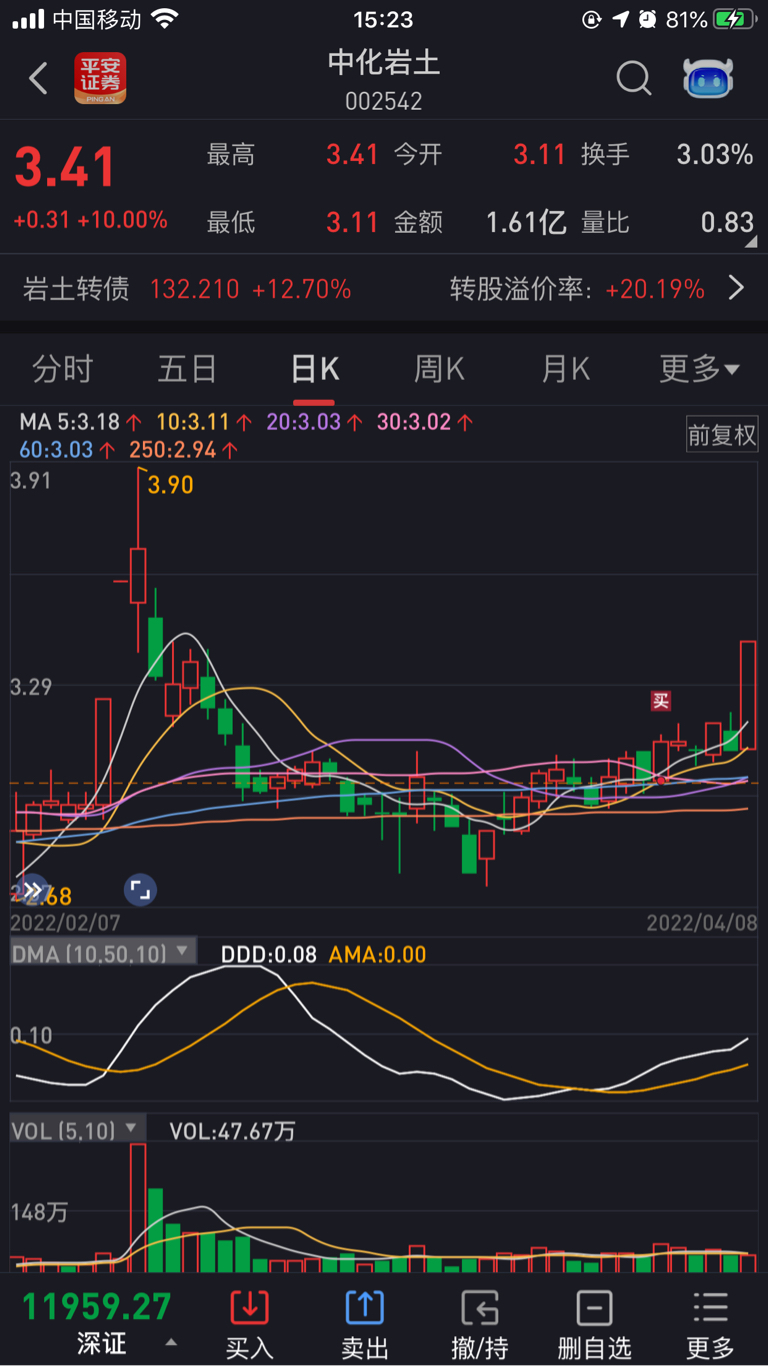Viewport: 768px width, 1366px height.
Task: Tap the Ping An Securities logo
Action: pyautogui.click(x=100, y=78)
